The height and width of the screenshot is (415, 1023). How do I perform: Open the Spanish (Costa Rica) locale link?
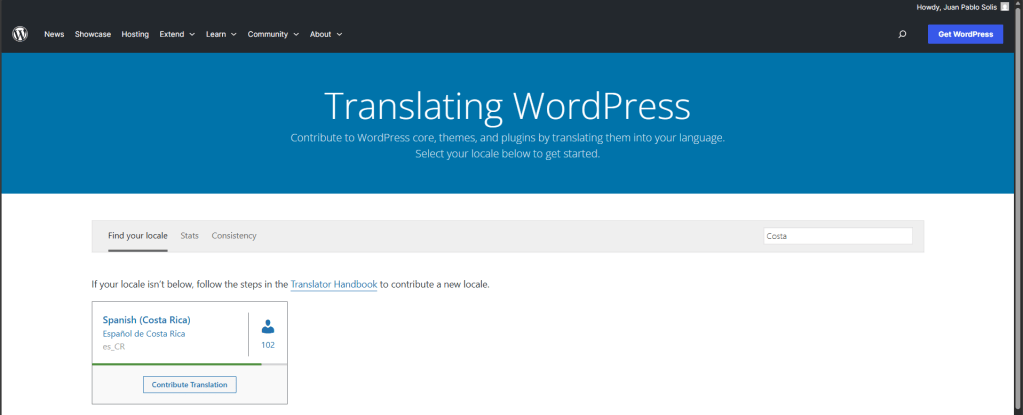(146, 320)
